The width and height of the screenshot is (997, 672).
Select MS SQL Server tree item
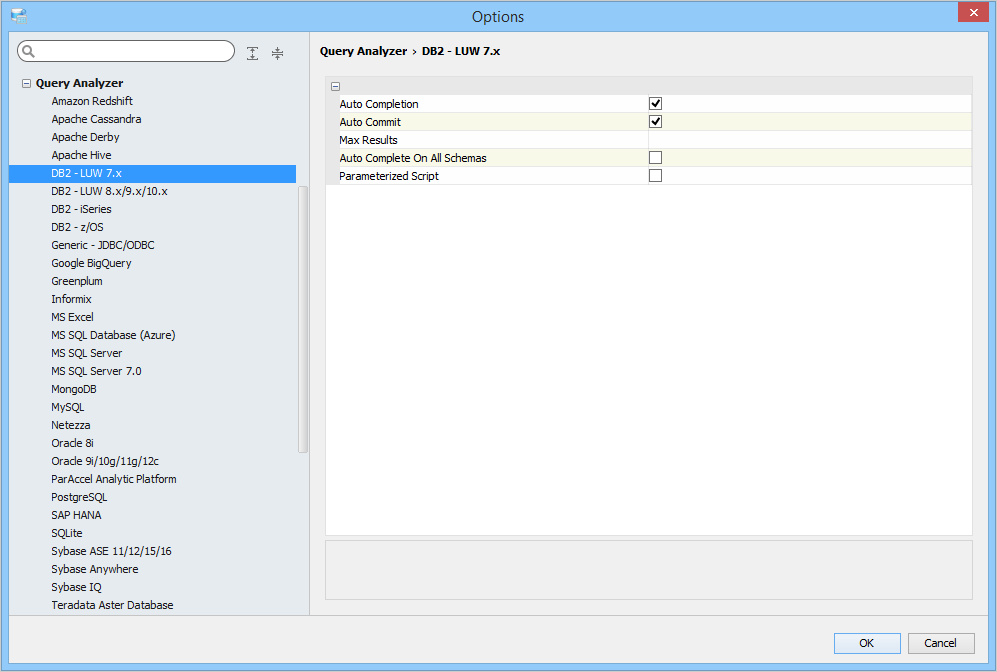tap(86, 353)
